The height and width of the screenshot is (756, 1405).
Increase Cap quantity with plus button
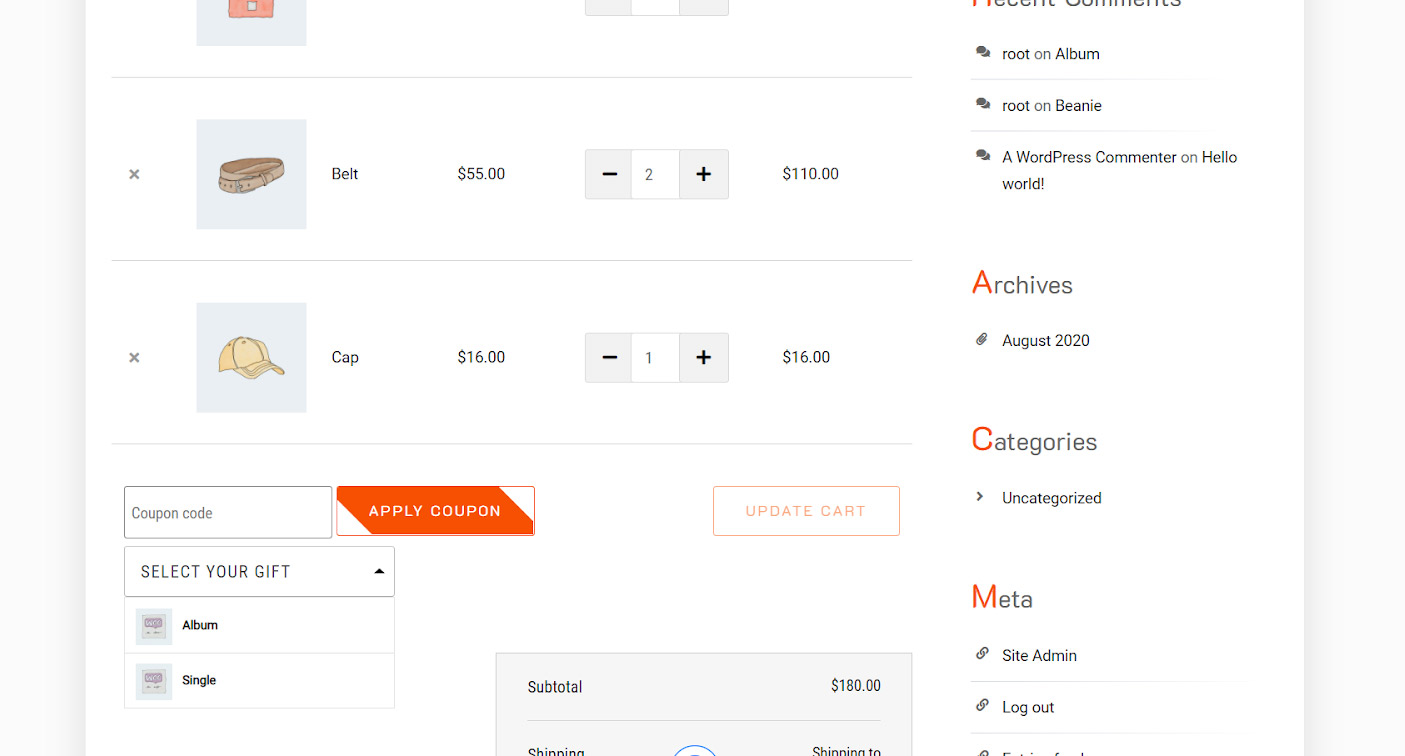(703, 357)
